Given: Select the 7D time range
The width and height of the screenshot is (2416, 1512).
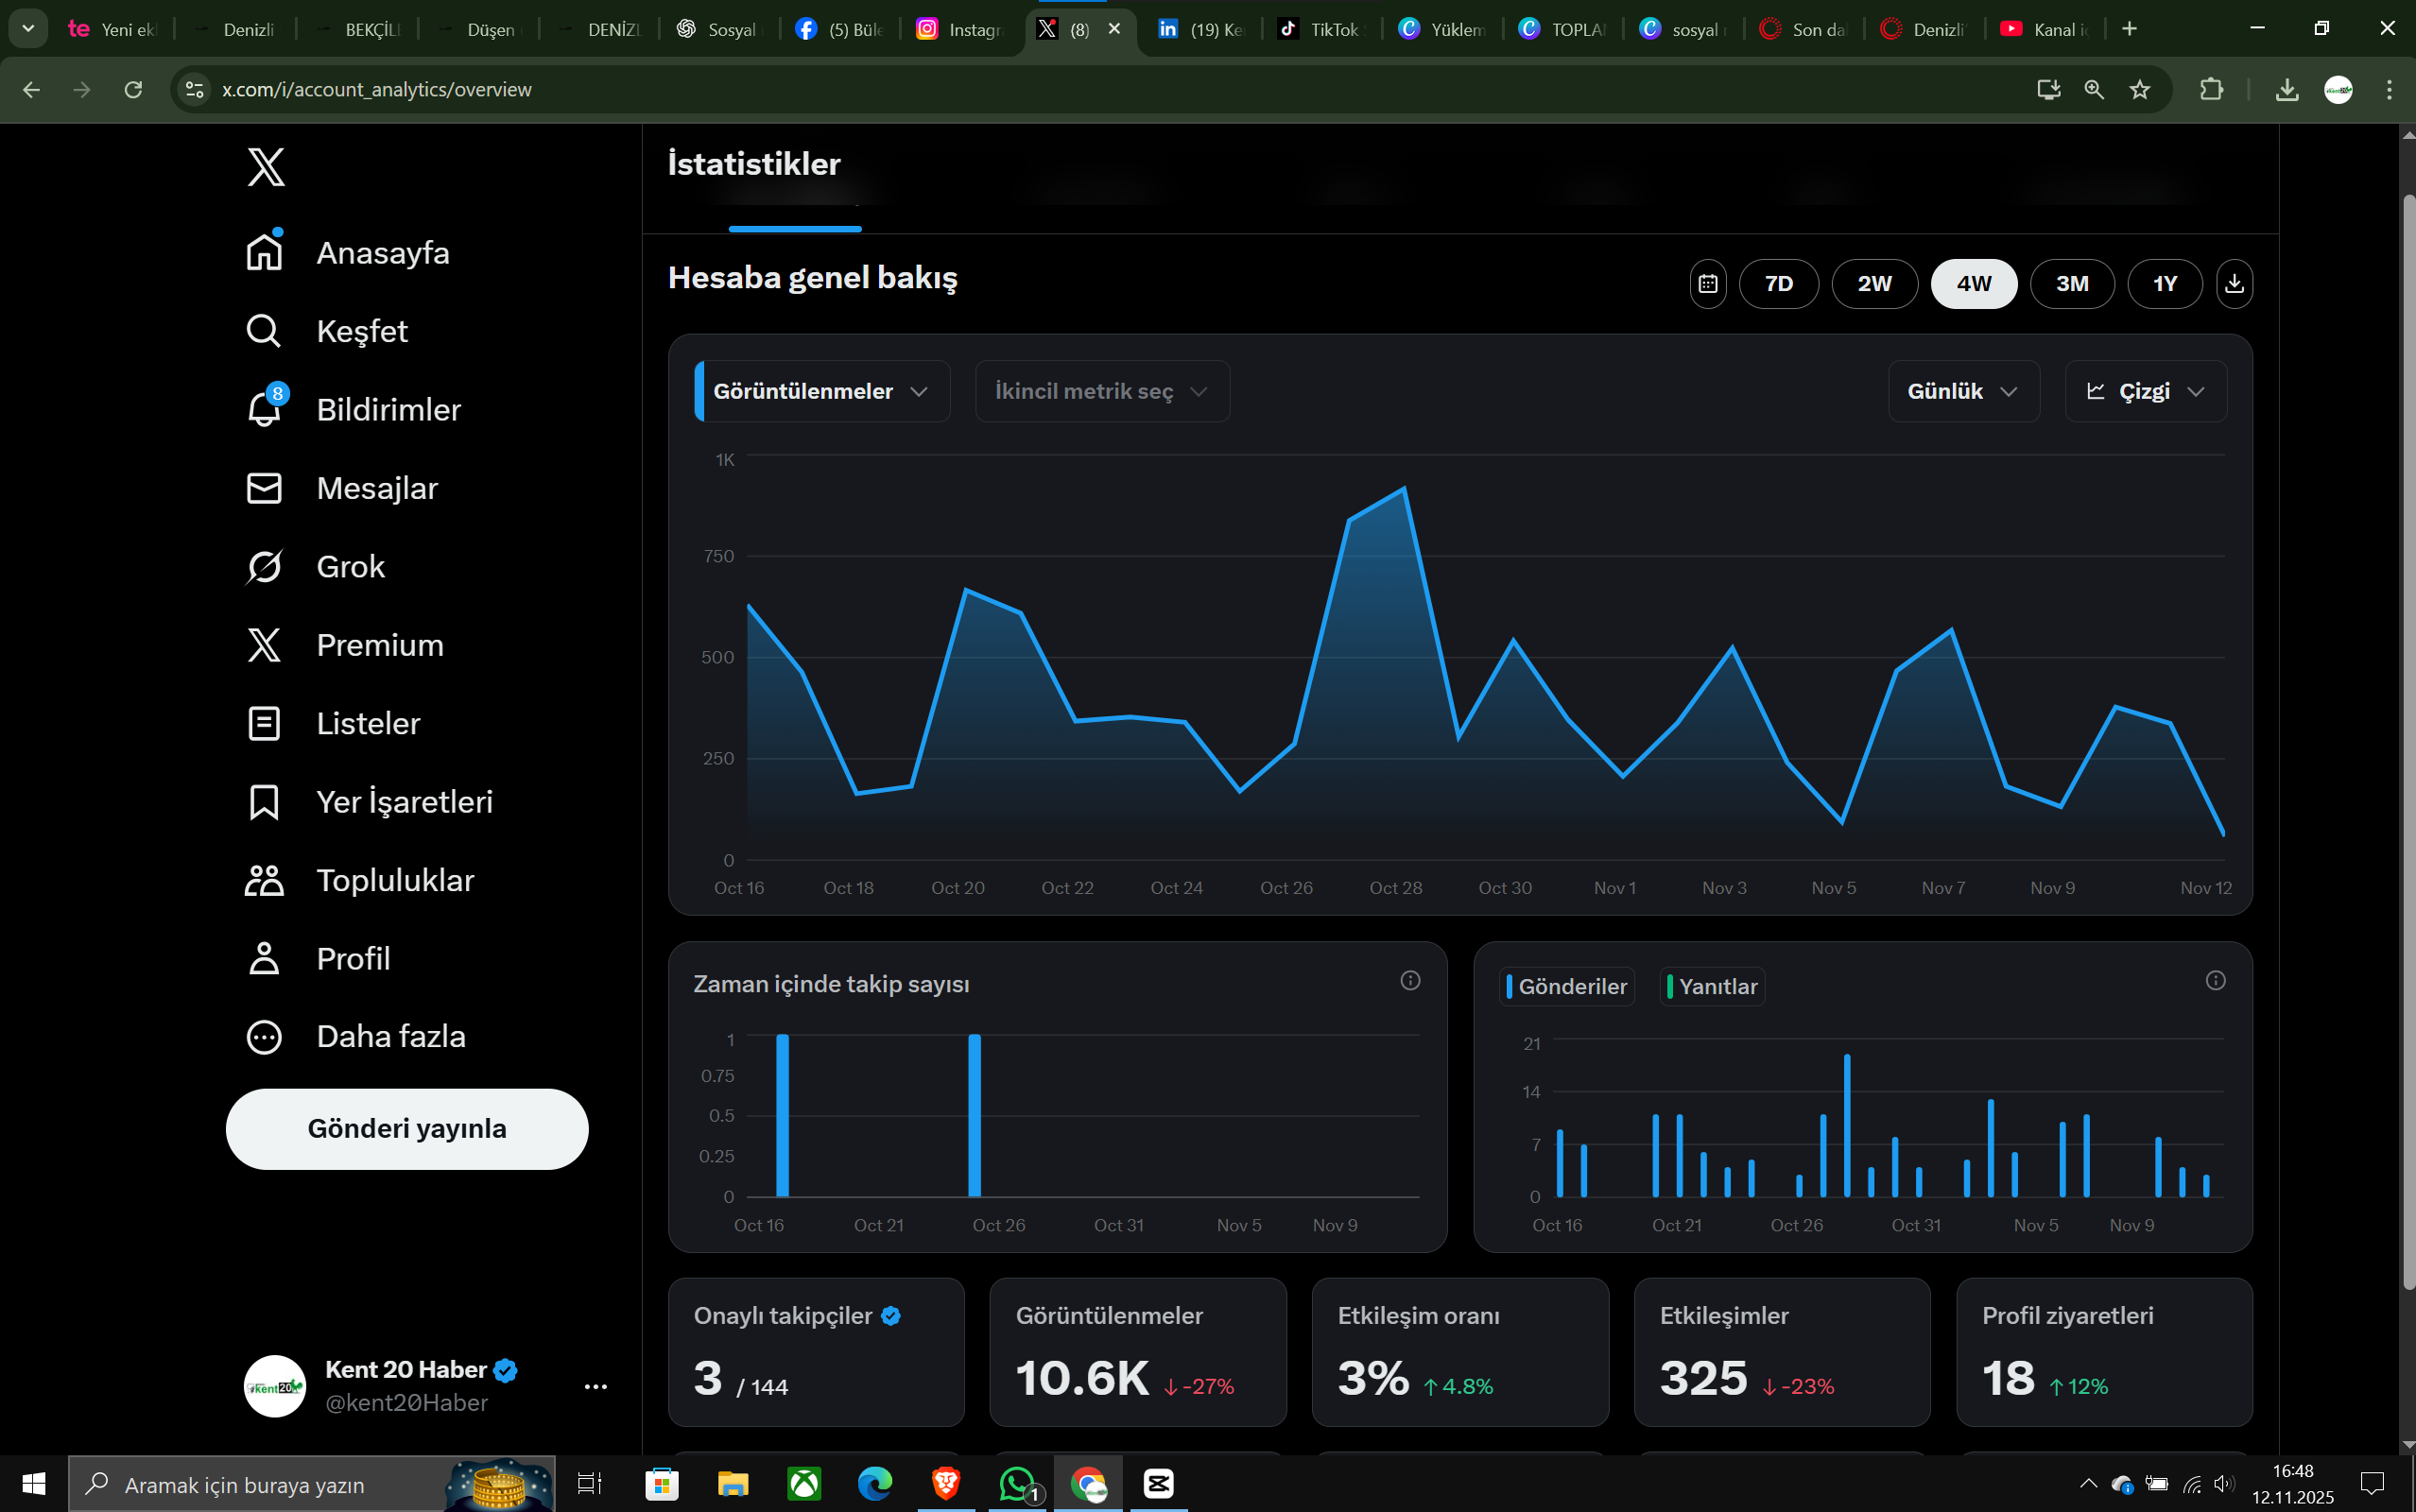Looking at the screenshot, I should [1778, 284].
